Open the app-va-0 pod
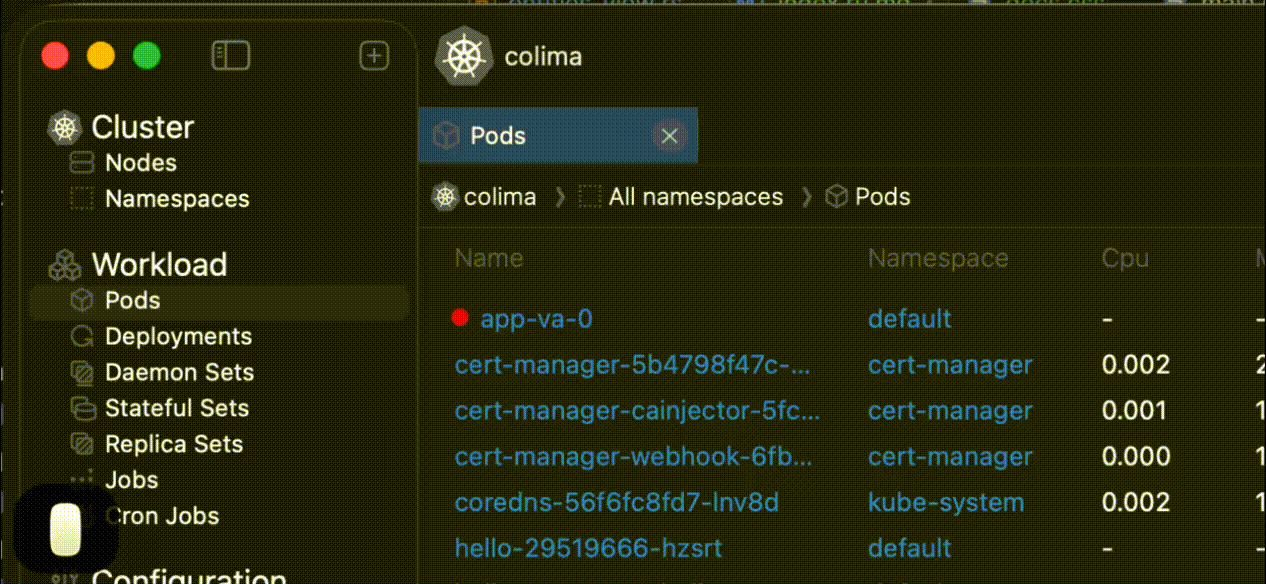Image resolution: width=1266 pixels, height=584 pixels. click(536, 319)
